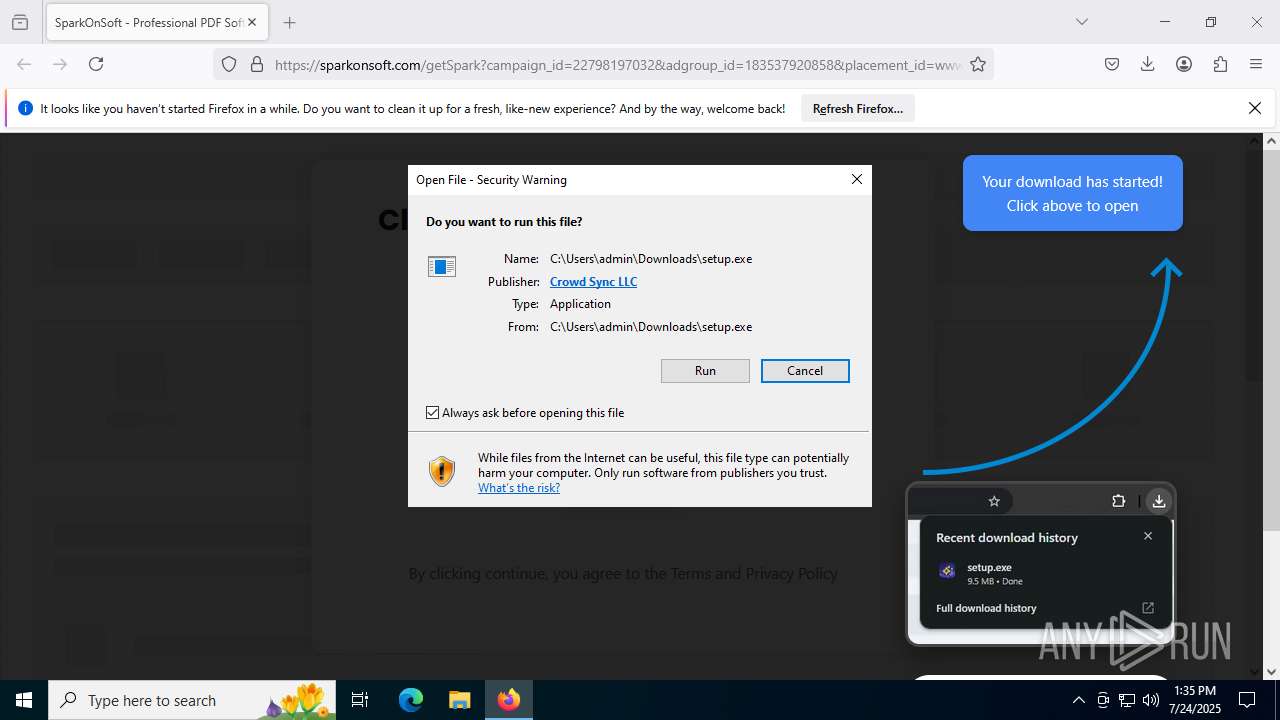Open the Extensions puzzle icon

coord(1220,64)
